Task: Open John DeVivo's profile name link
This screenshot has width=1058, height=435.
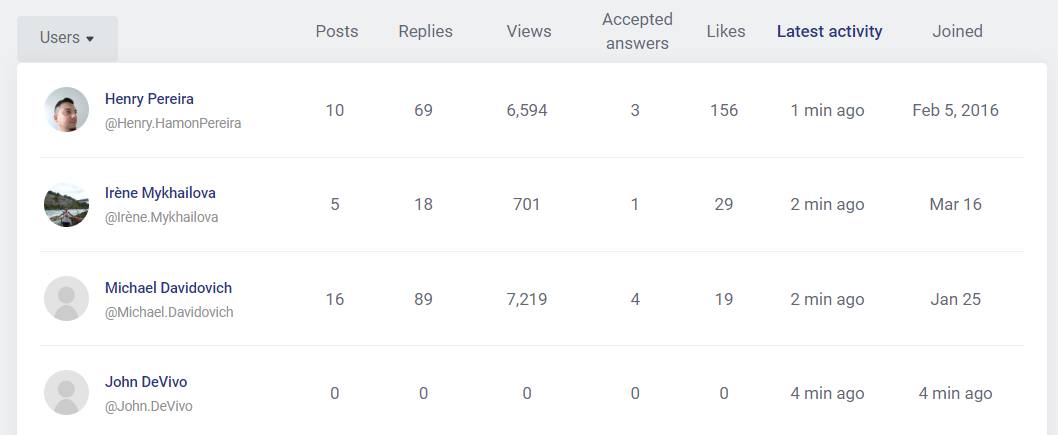Action: pos(146,382)
